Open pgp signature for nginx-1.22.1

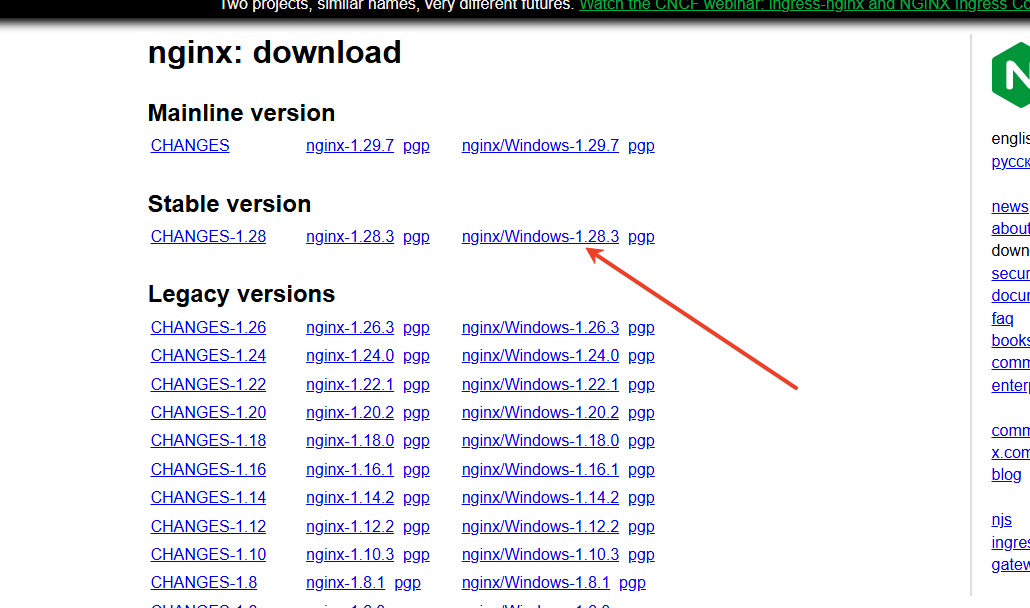pyautogui.click(x=416, y=384)
